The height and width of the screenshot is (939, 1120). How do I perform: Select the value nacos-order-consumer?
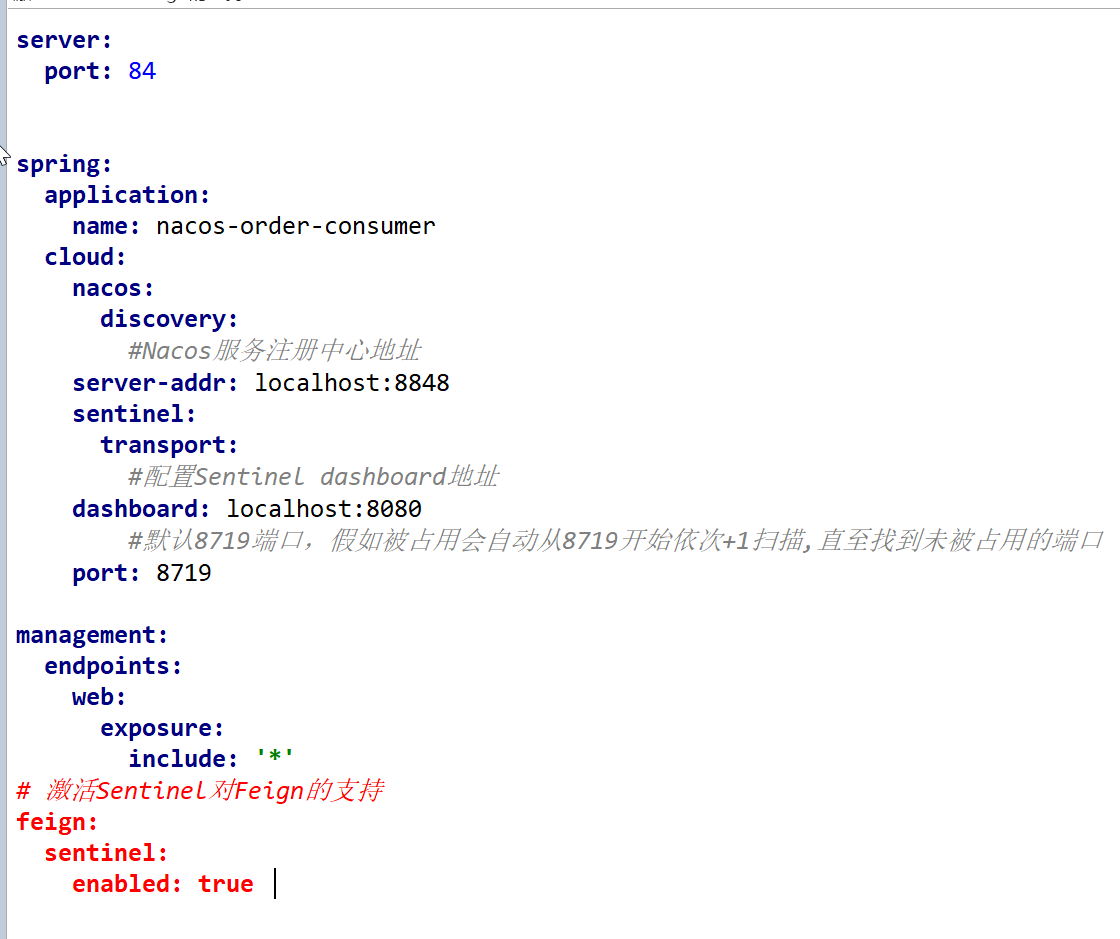296,226
